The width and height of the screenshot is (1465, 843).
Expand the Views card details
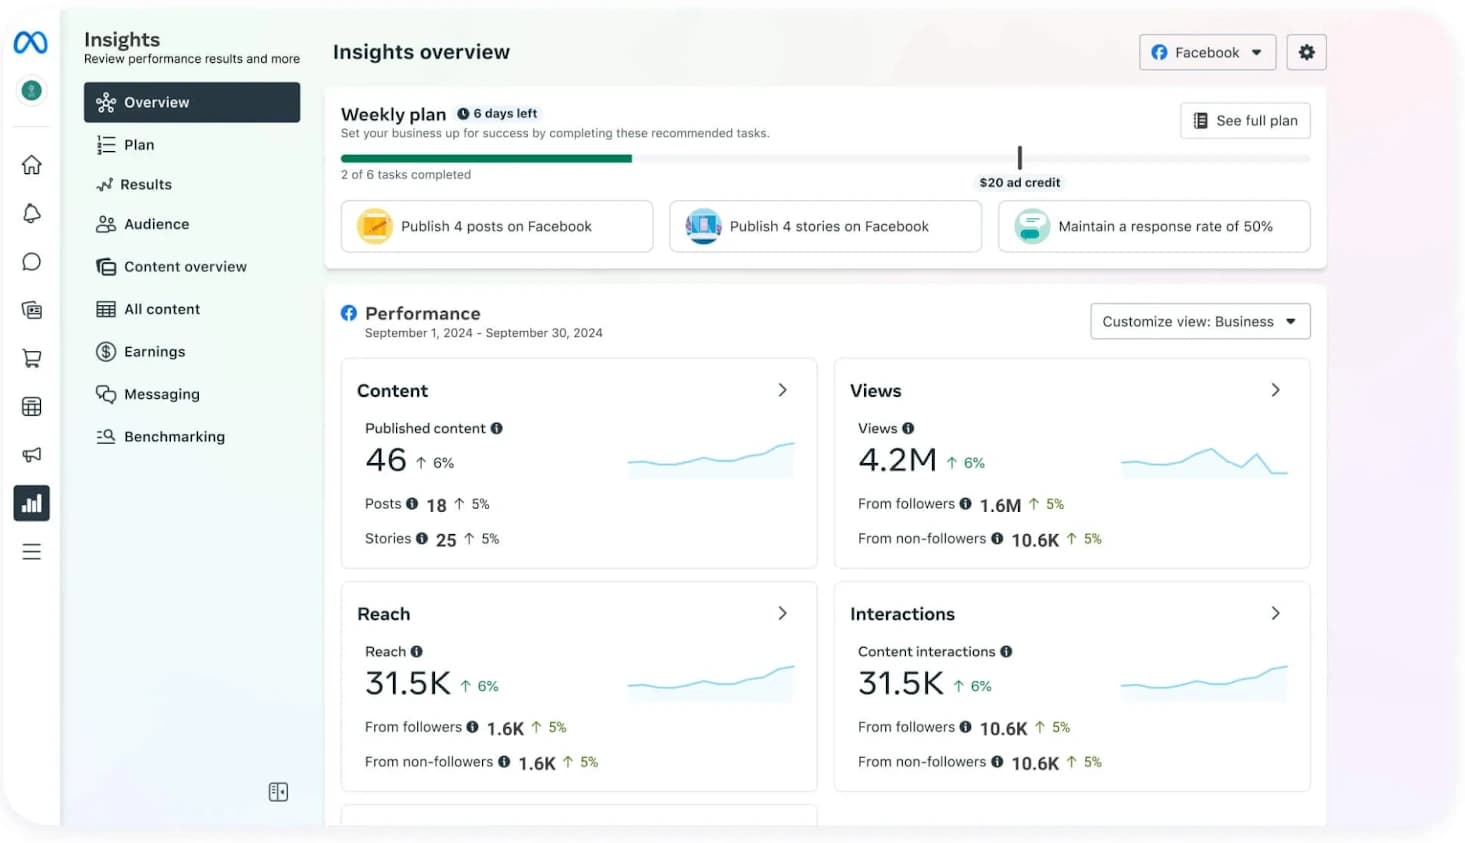point(1275,390)
